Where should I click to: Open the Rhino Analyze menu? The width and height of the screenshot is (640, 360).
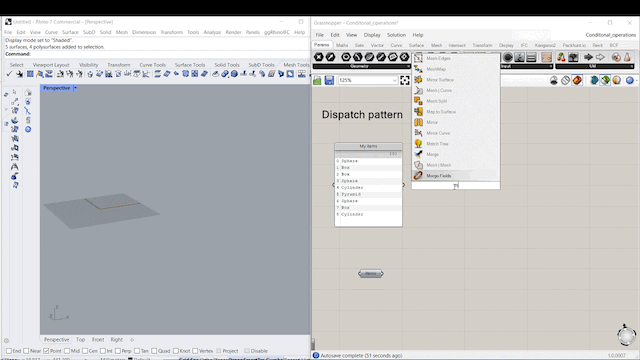(x=212, y=32)
